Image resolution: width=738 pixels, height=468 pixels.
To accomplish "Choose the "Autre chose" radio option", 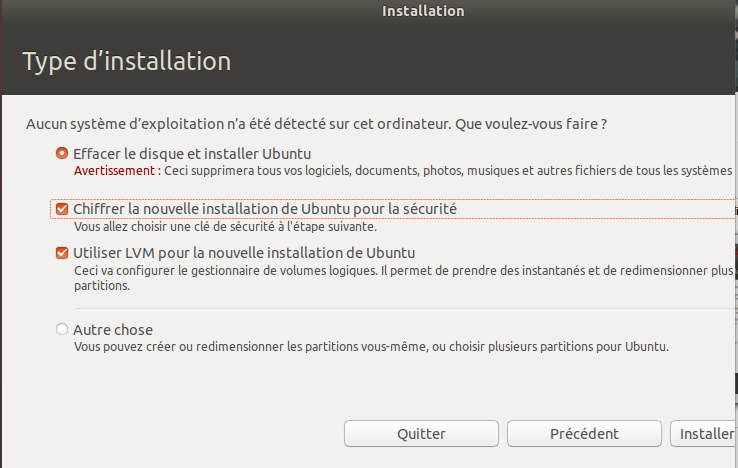I will (62, 329).
